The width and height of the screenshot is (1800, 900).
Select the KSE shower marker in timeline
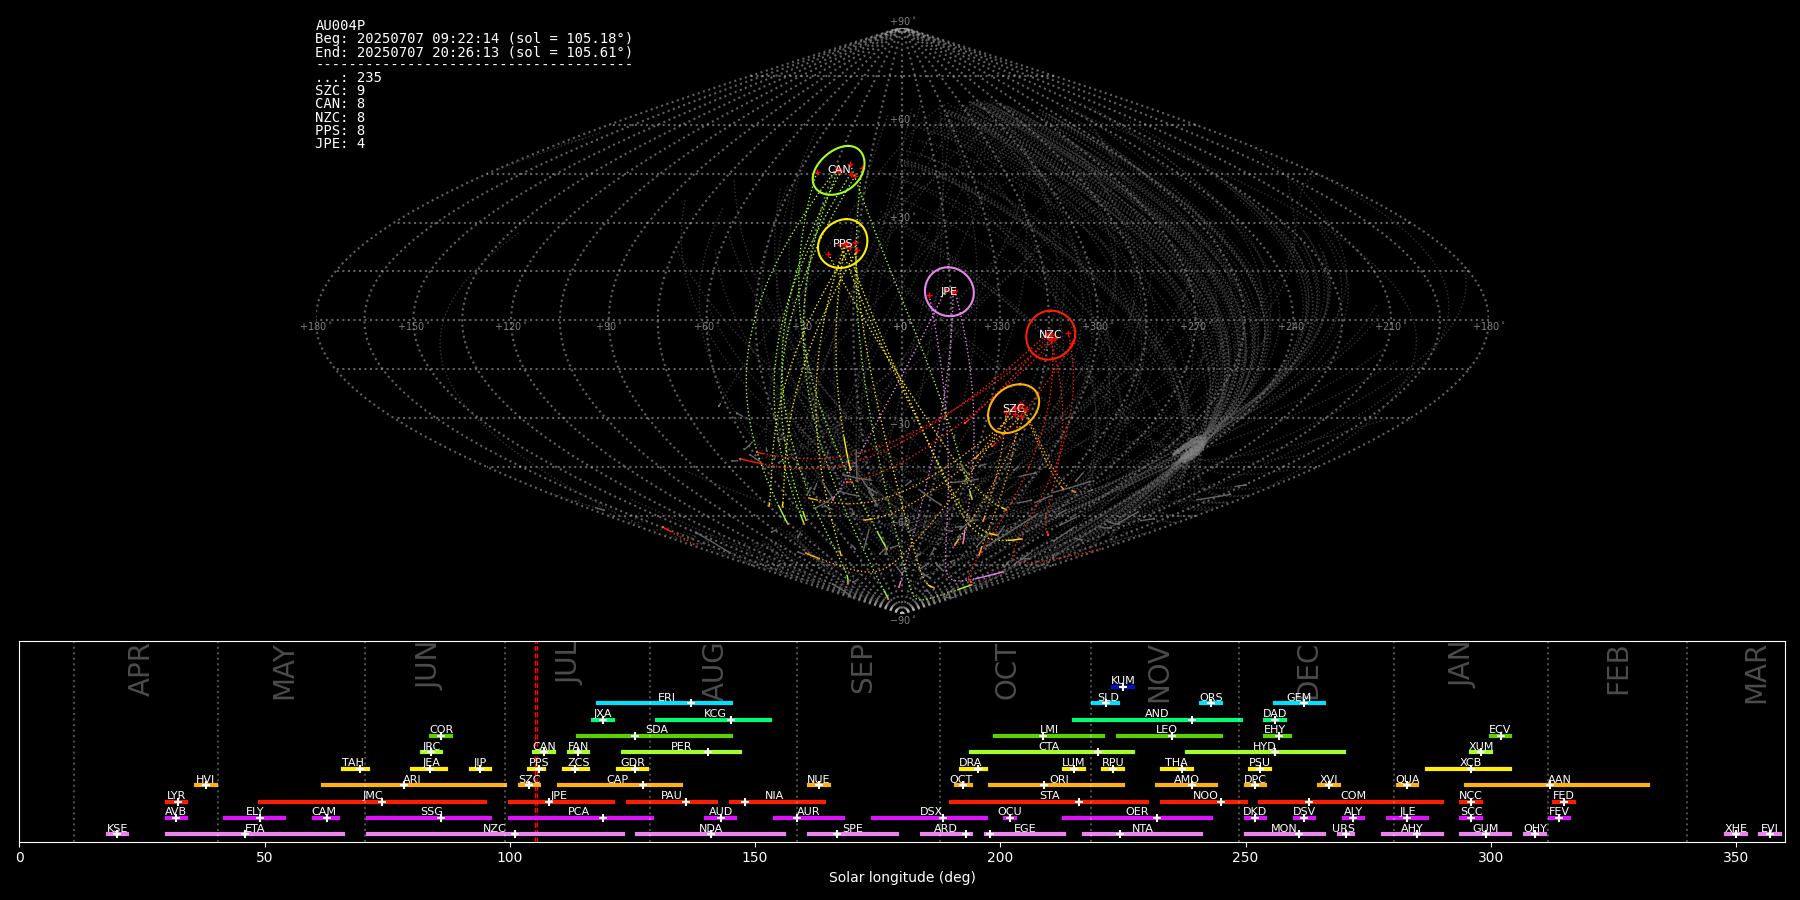point(117,834)
